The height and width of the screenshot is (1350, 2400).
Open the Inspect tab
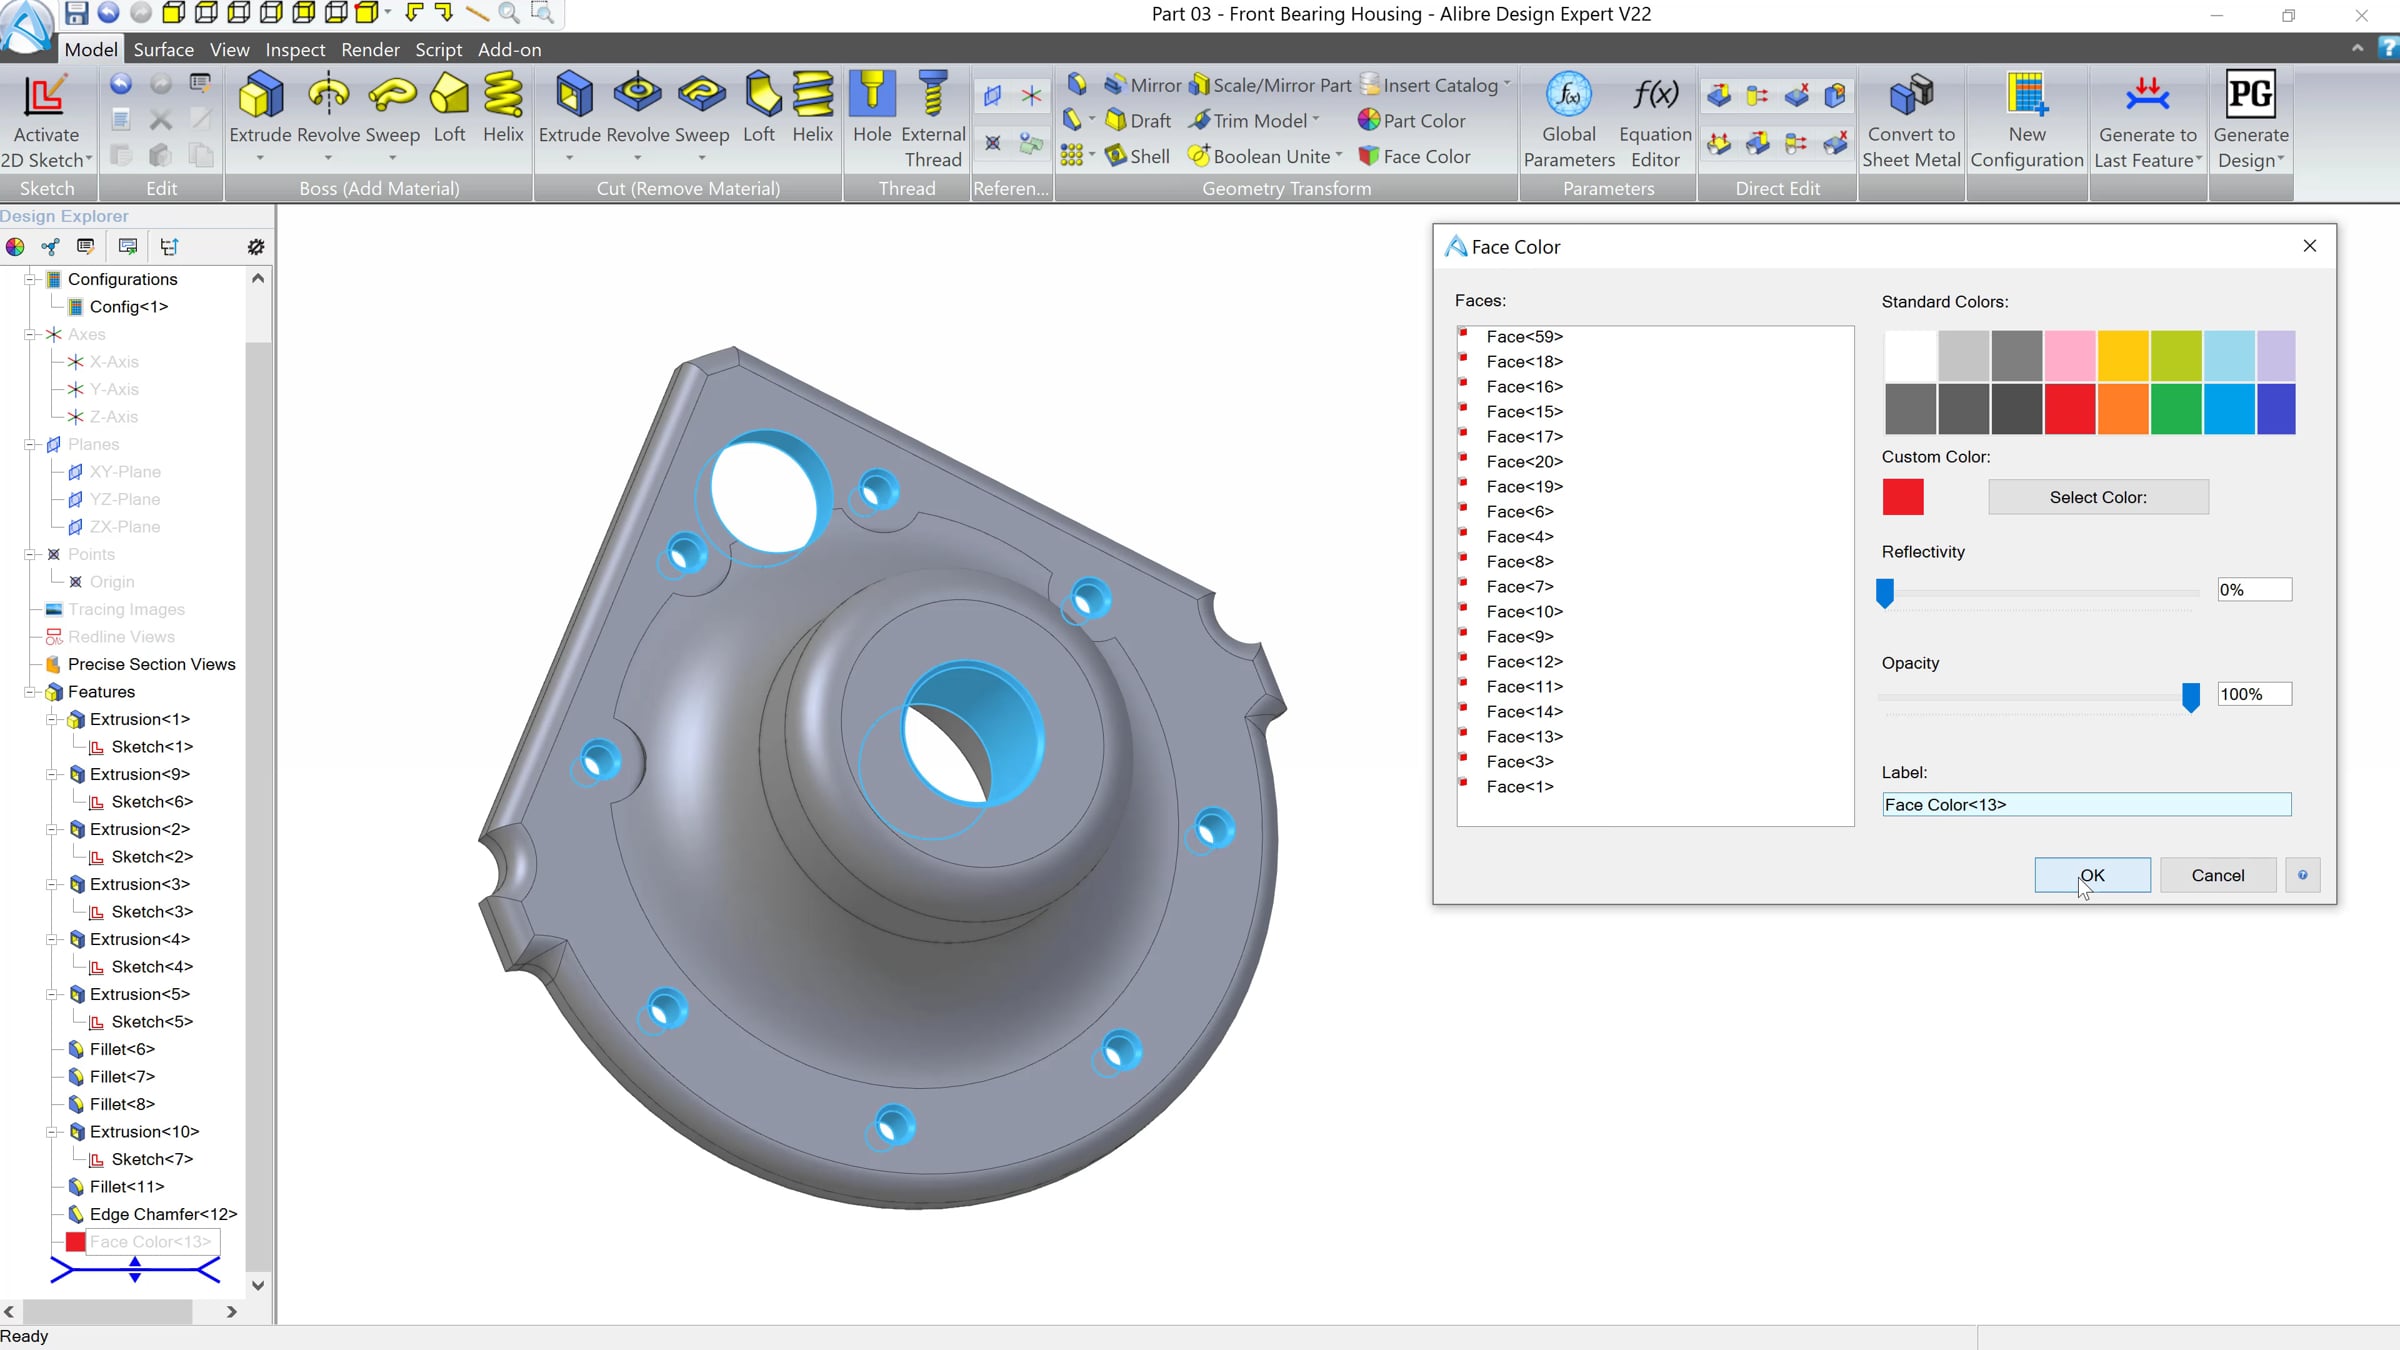click(295, 49)
